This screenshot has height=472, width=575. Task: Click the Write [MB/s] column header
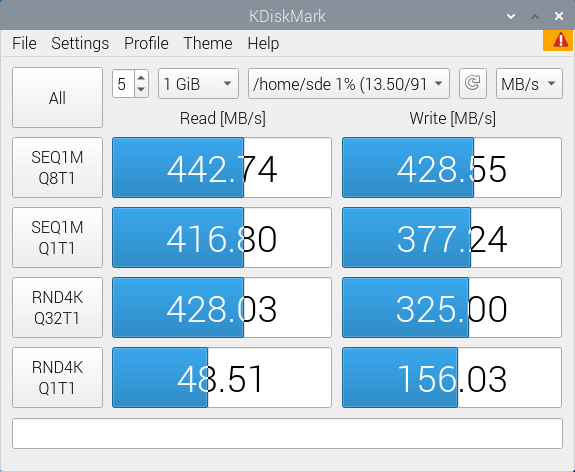453,118
